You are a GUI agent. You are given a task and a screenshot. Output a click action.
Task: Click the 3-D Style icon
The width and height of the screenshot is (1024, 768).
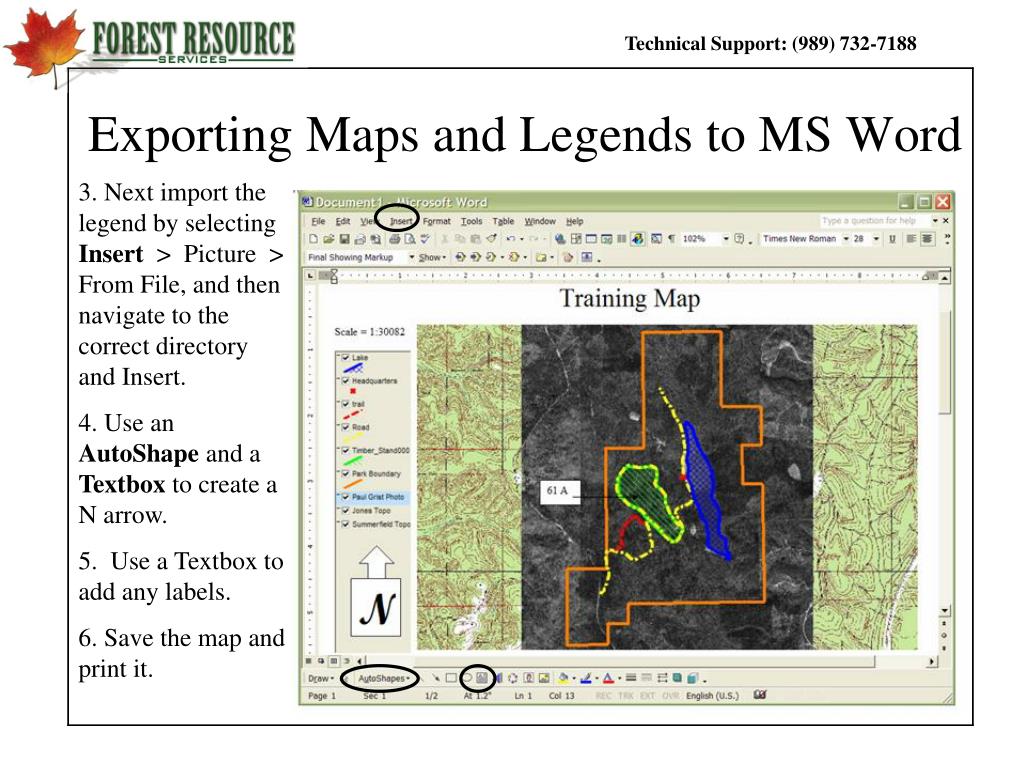(x=692, y=678)
